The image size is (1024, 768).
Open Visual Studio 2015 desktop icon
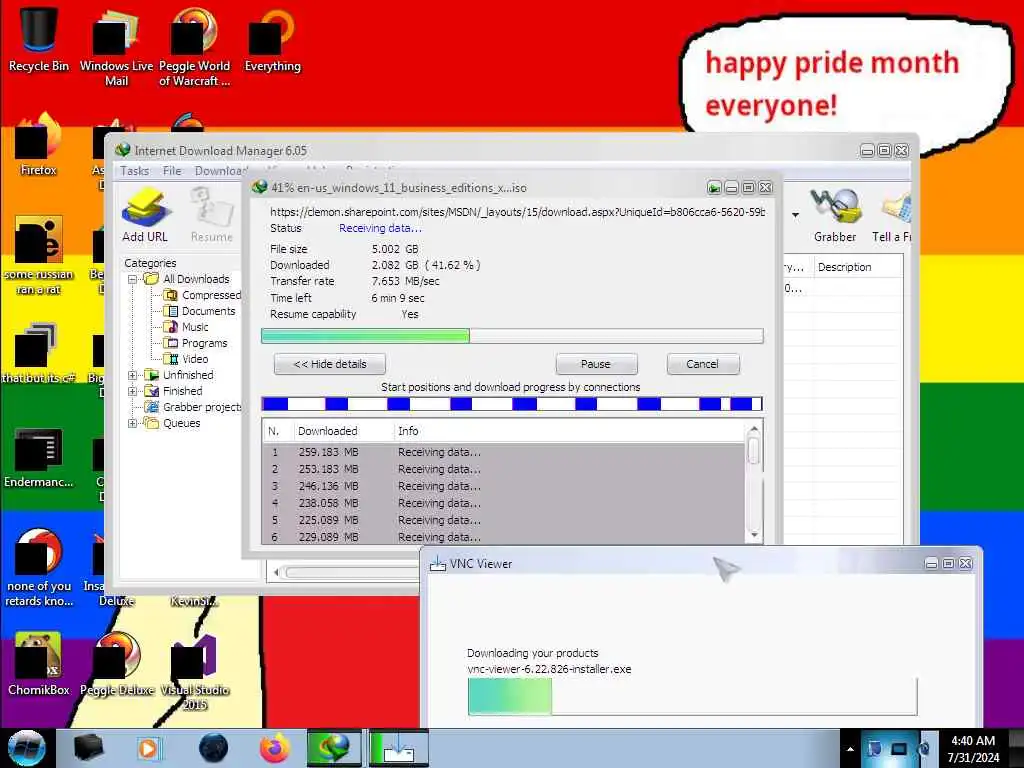click(195, 671)
